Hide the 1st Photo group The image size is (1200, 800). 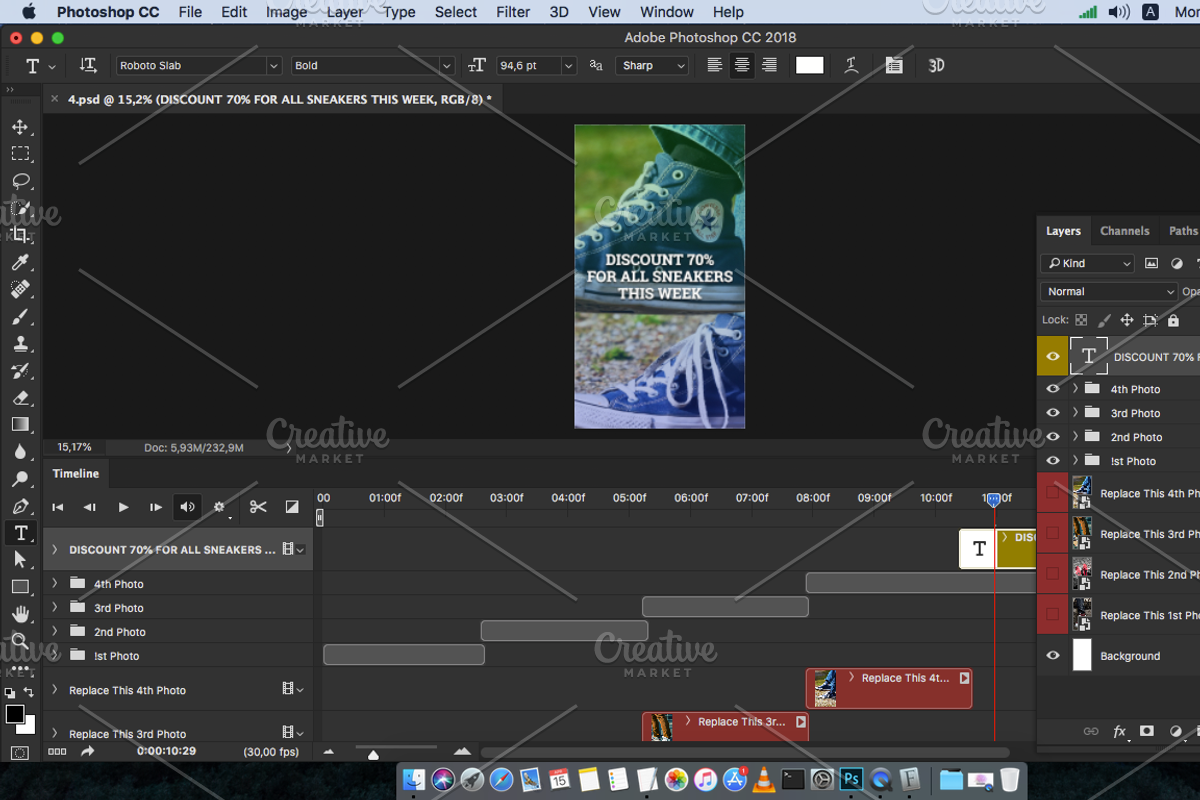click(1052, 461)
